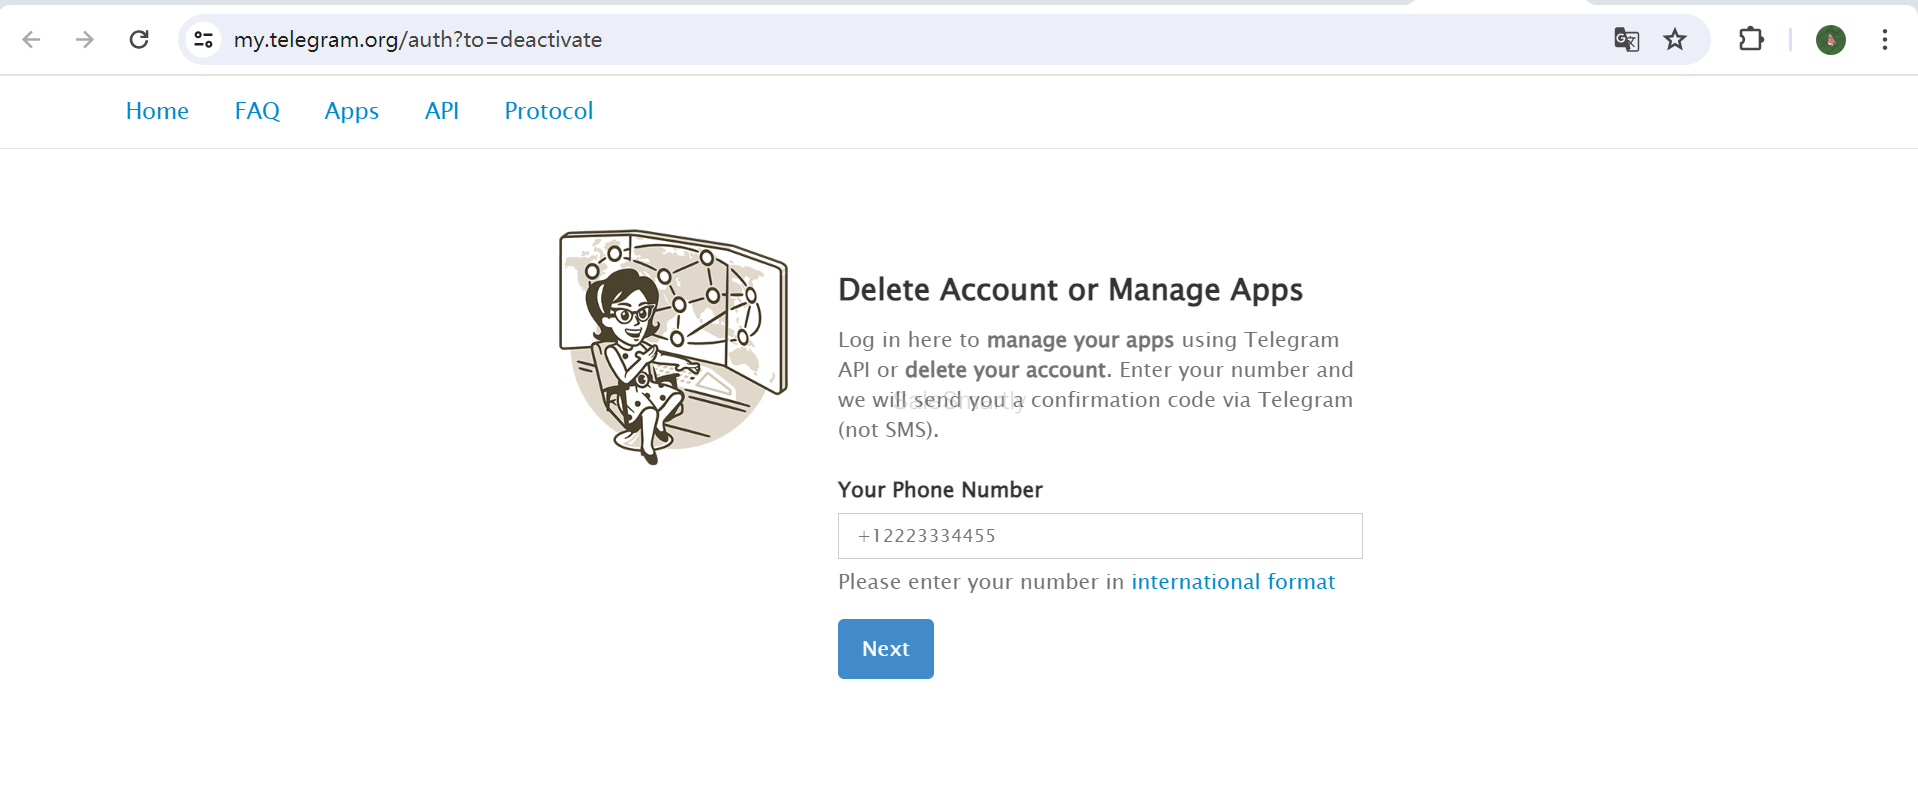Open the Chrome profile avatar
The height and width of the screenshot is (802, 1918).
pos(1830,40)
